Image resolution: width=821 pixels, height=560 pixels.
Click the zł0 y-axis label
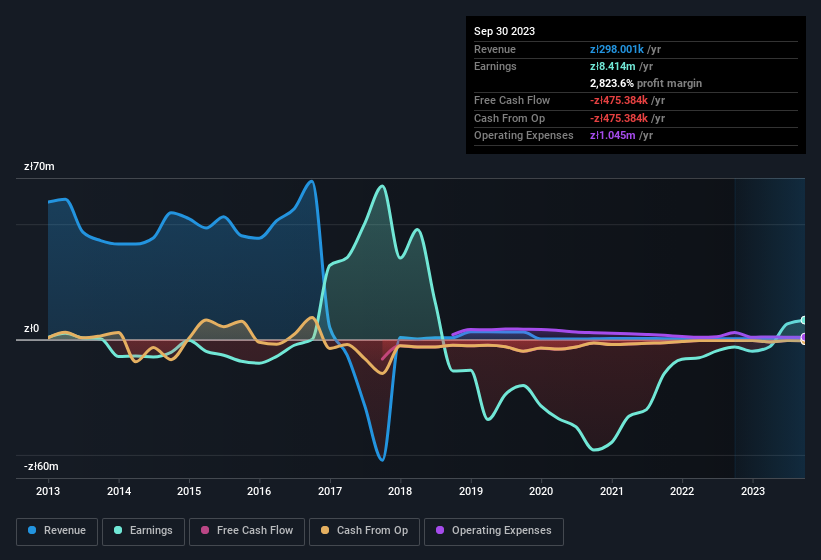(31, 329)
